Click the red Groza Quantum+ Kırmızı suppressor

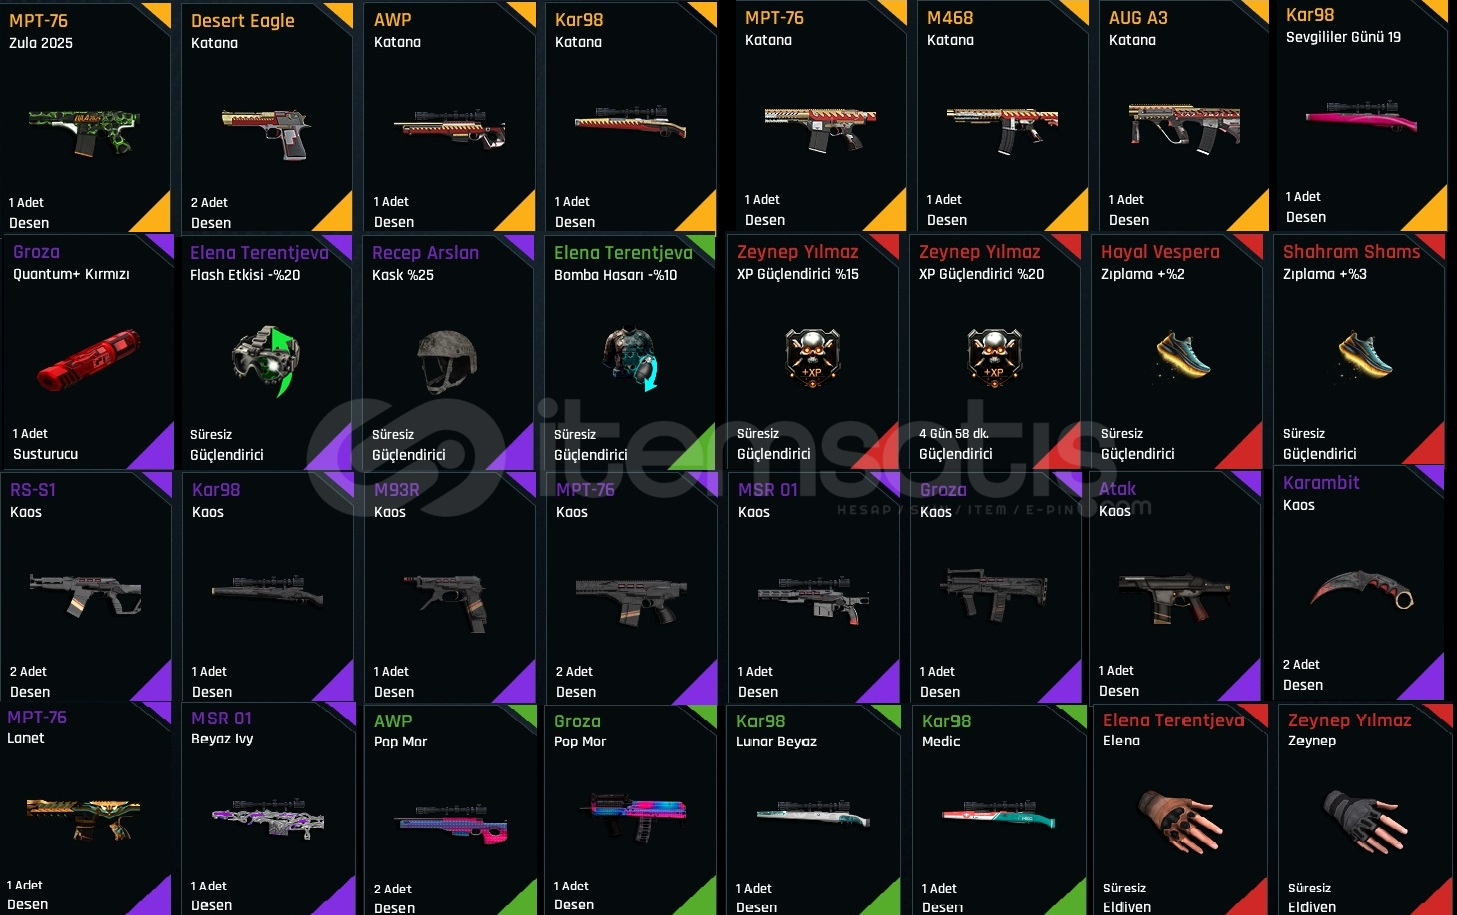[x=88, y=359]
